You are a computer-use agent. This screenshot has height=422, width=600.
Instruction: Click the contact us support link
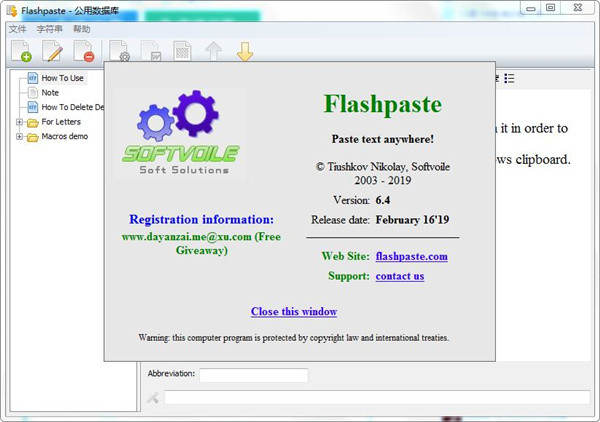click(x=399, y=276)
